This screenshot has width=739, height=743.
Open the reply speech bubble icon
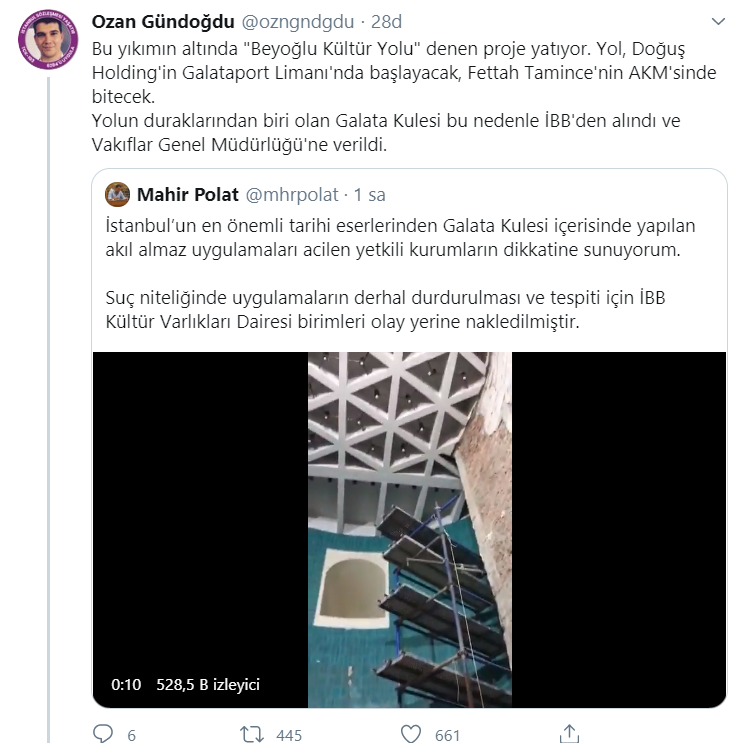coord(103,734)
